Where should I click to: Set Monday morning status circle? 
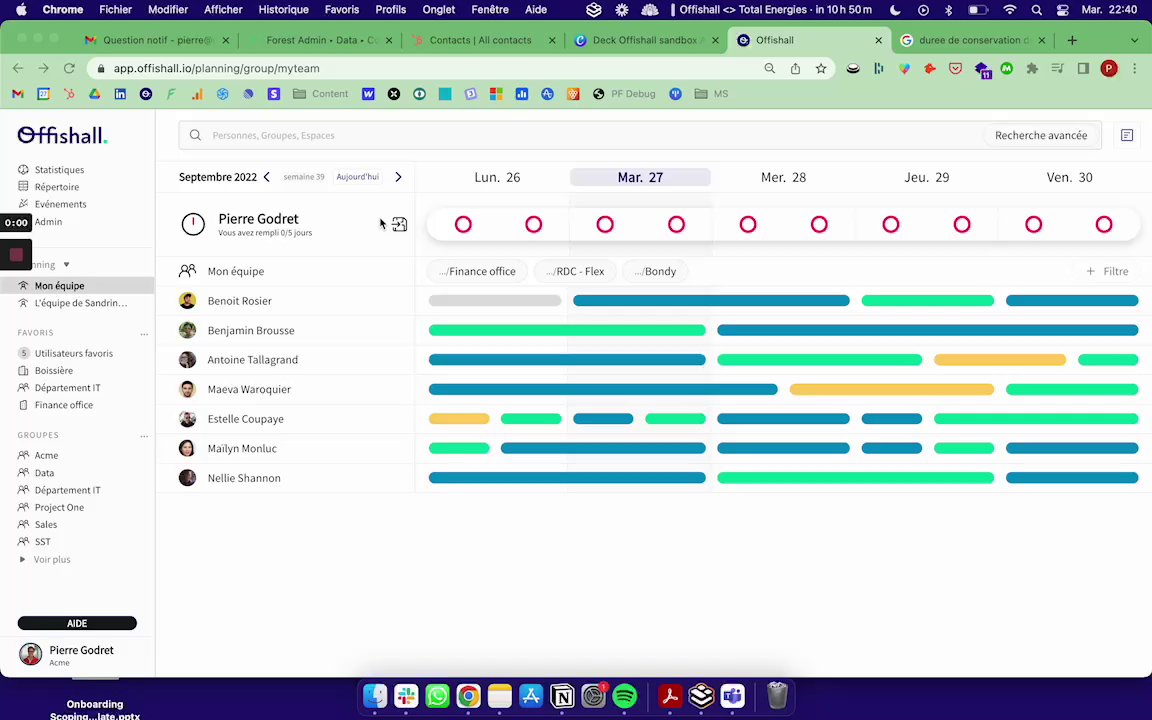pyautogui.click(x=463, y=225)
